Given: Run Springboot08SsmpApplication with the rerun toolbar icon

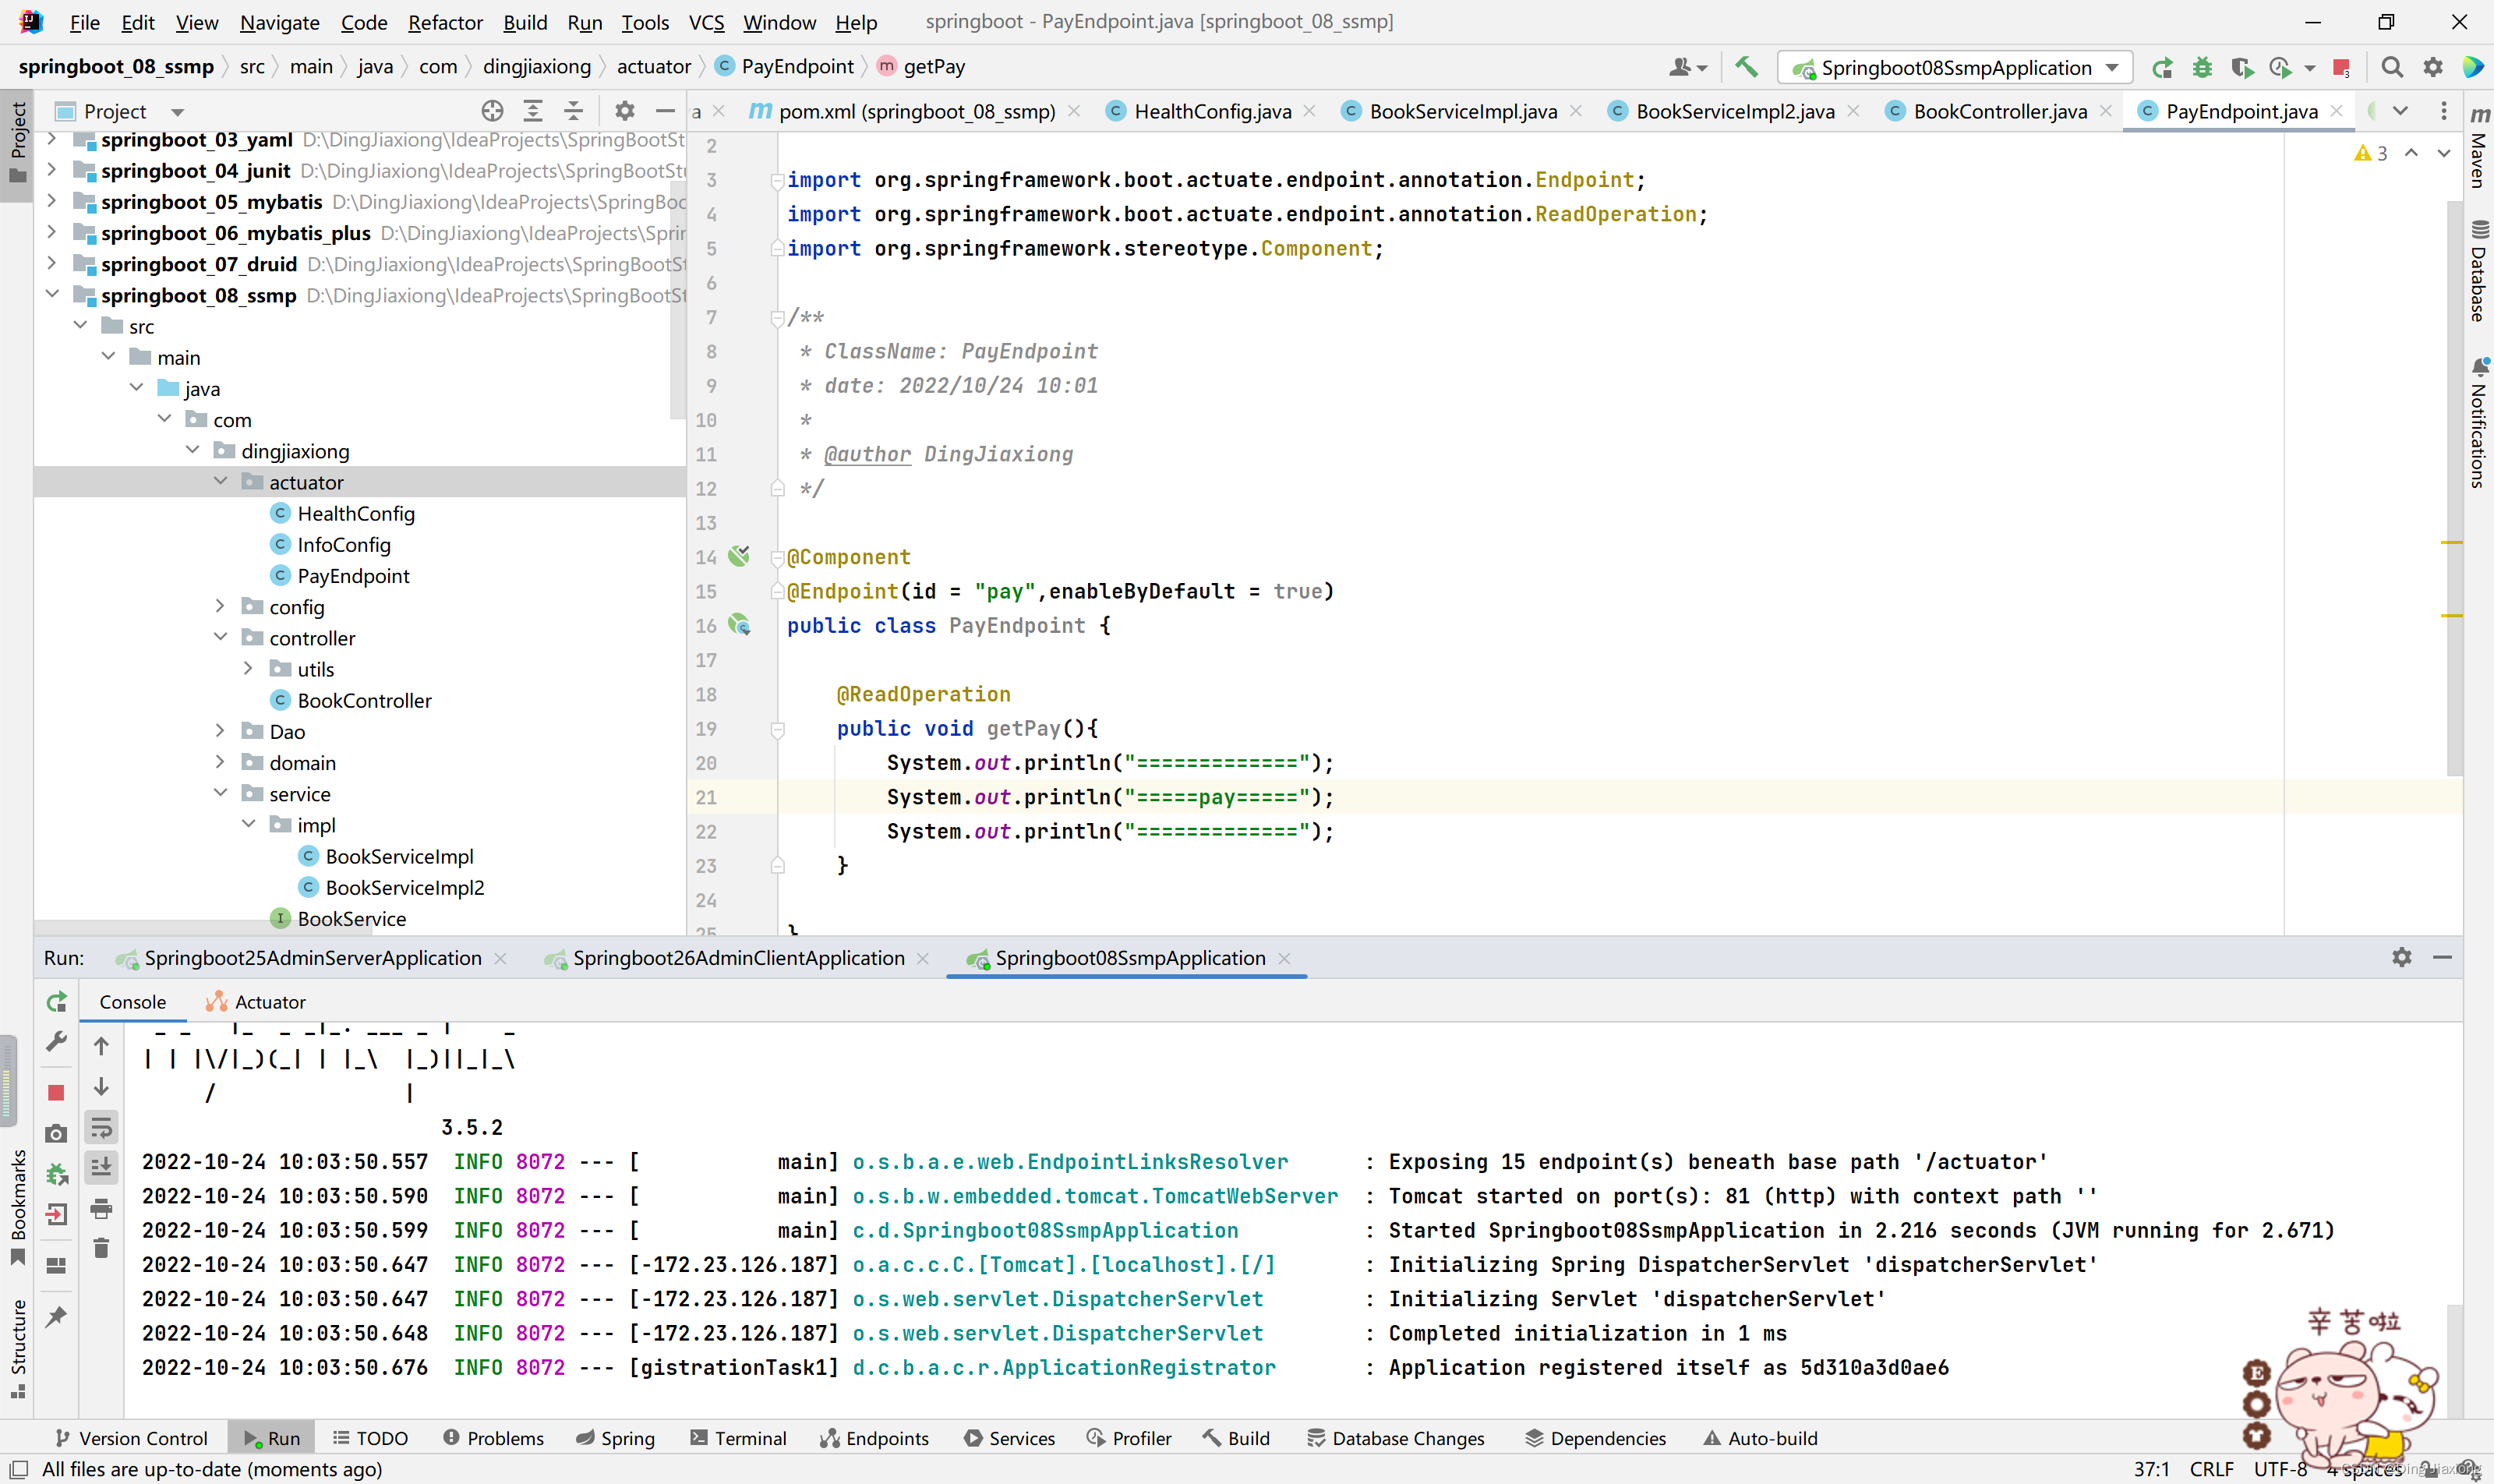Looking at the screenshot, I should 2162,67.
